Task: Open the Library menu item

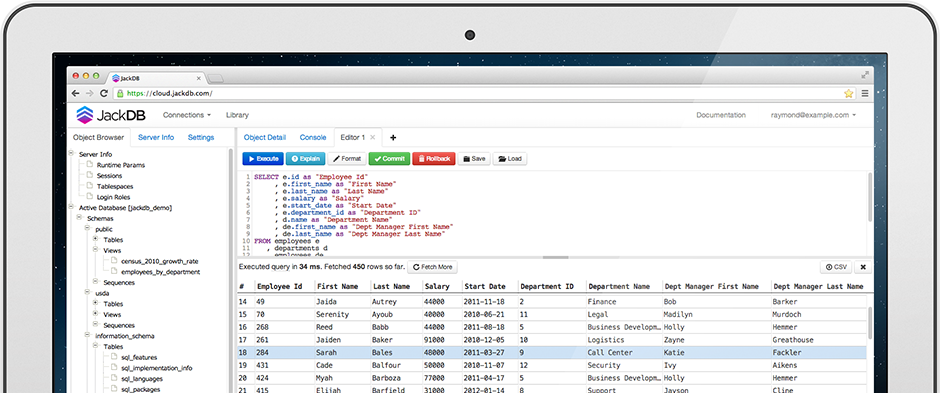Action: 237,115
